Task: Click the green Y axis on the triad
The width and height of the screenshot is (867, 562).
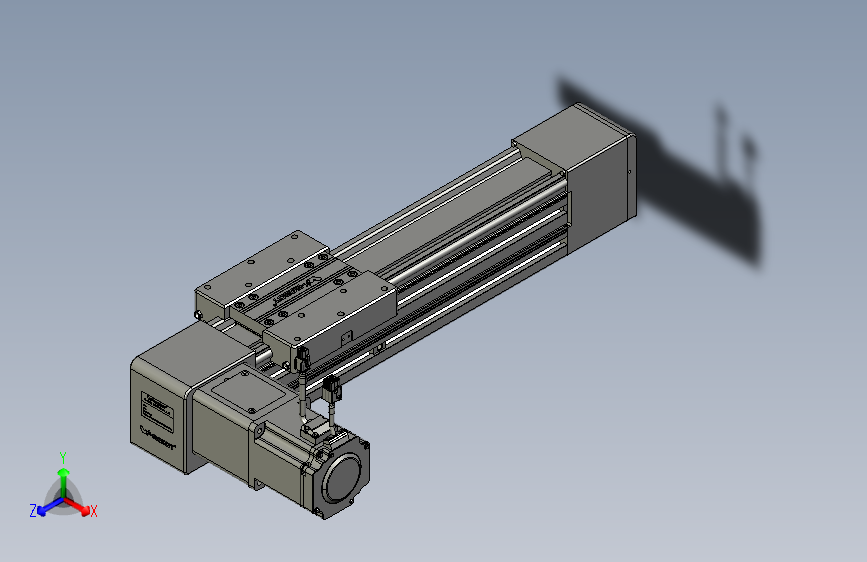Action: pos(64,476)
